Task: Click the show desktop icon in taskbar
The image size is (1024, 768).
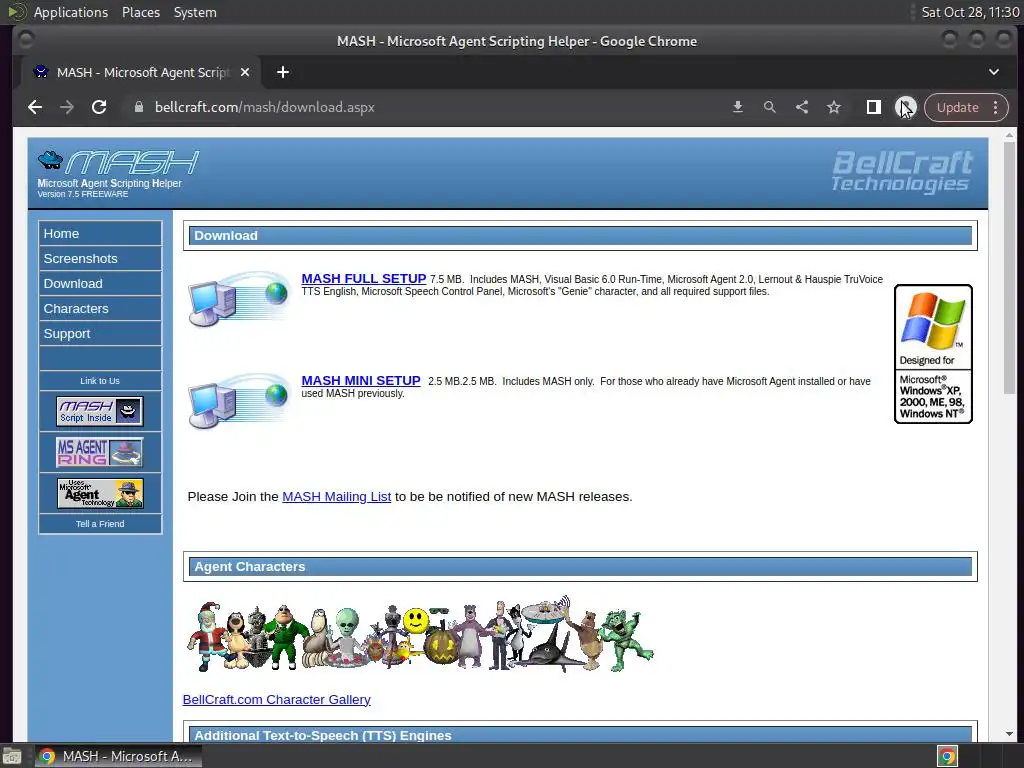Action: 12,756
